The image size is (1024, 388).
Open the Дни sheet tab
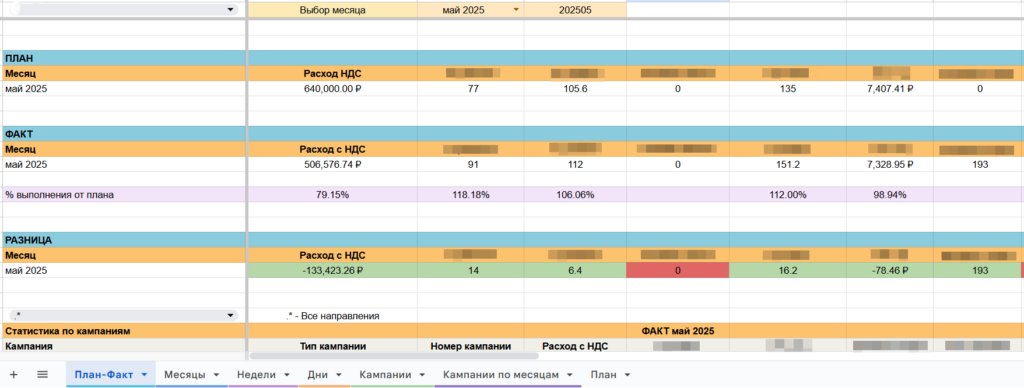point(318,375)
